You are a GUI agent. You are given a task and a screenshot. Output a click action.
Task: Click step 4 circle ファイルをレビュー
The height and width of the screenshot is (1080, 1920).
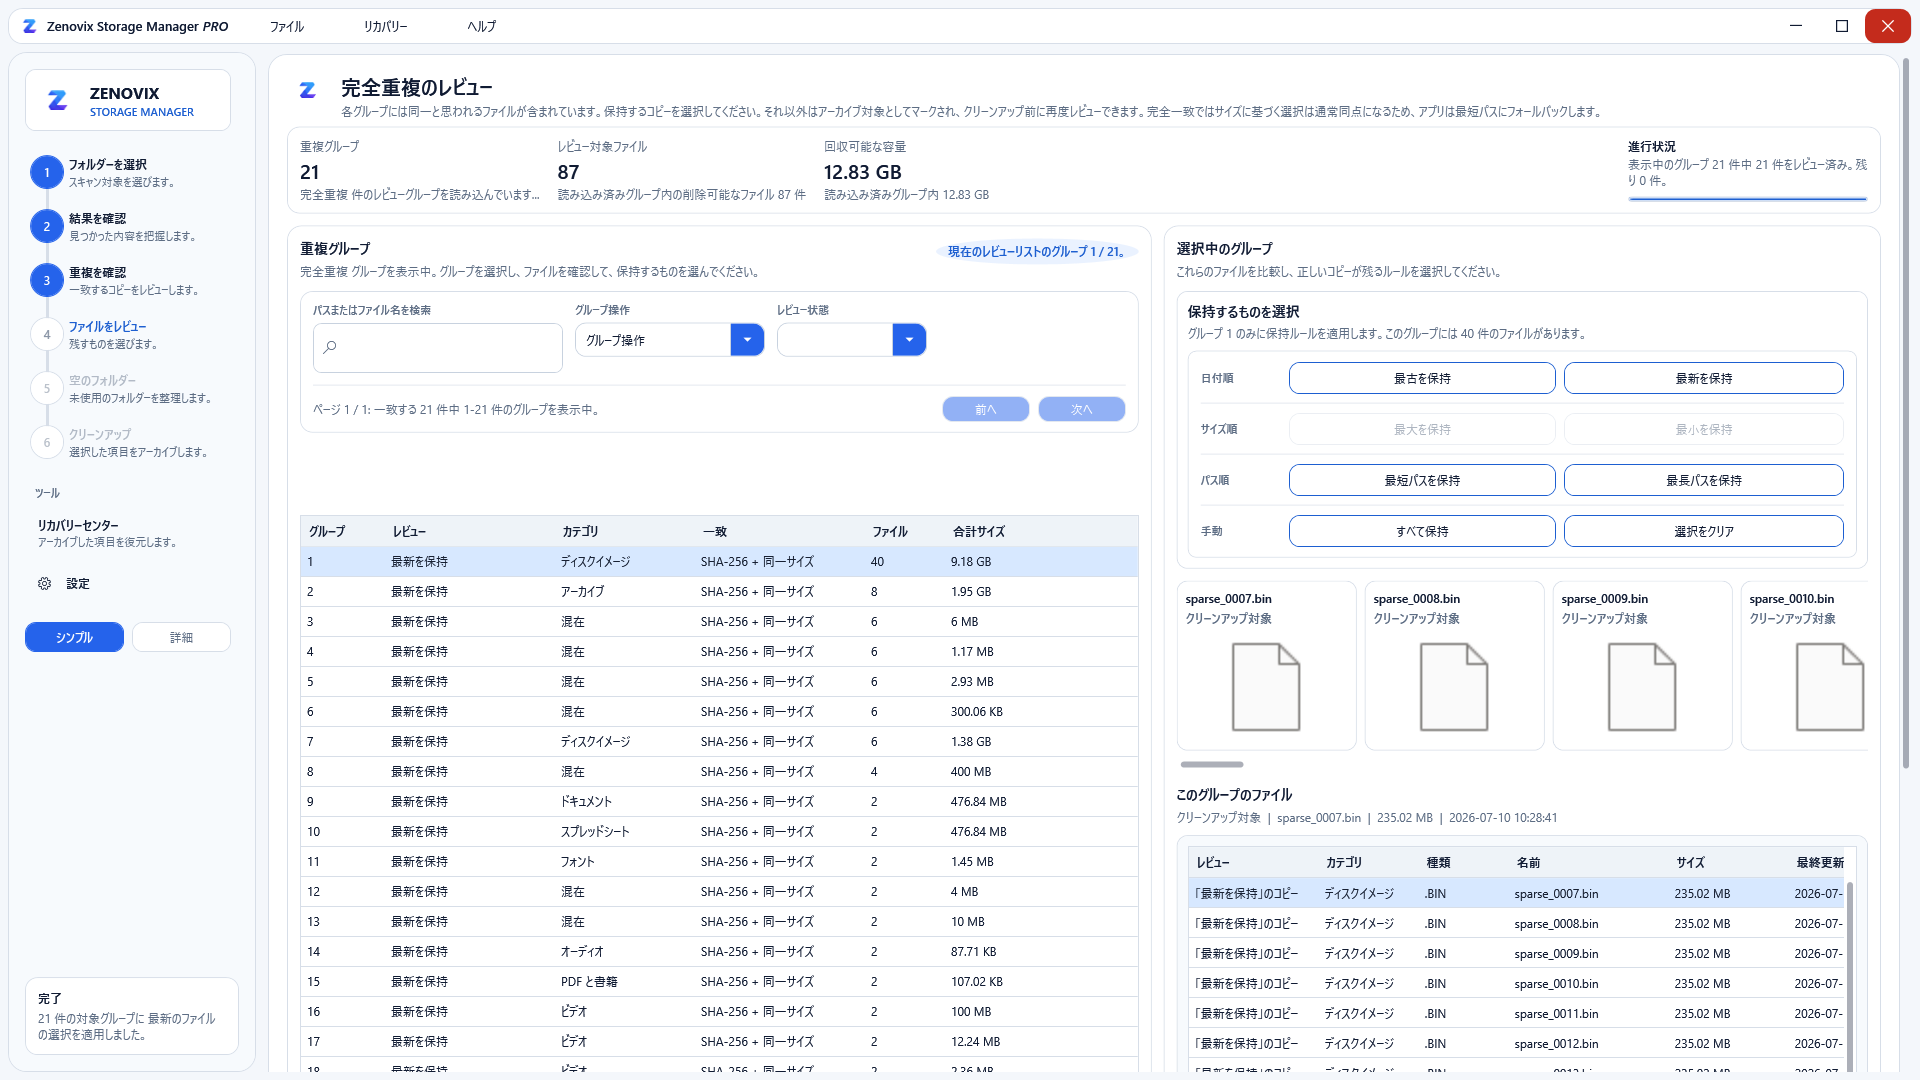[47, 335]
